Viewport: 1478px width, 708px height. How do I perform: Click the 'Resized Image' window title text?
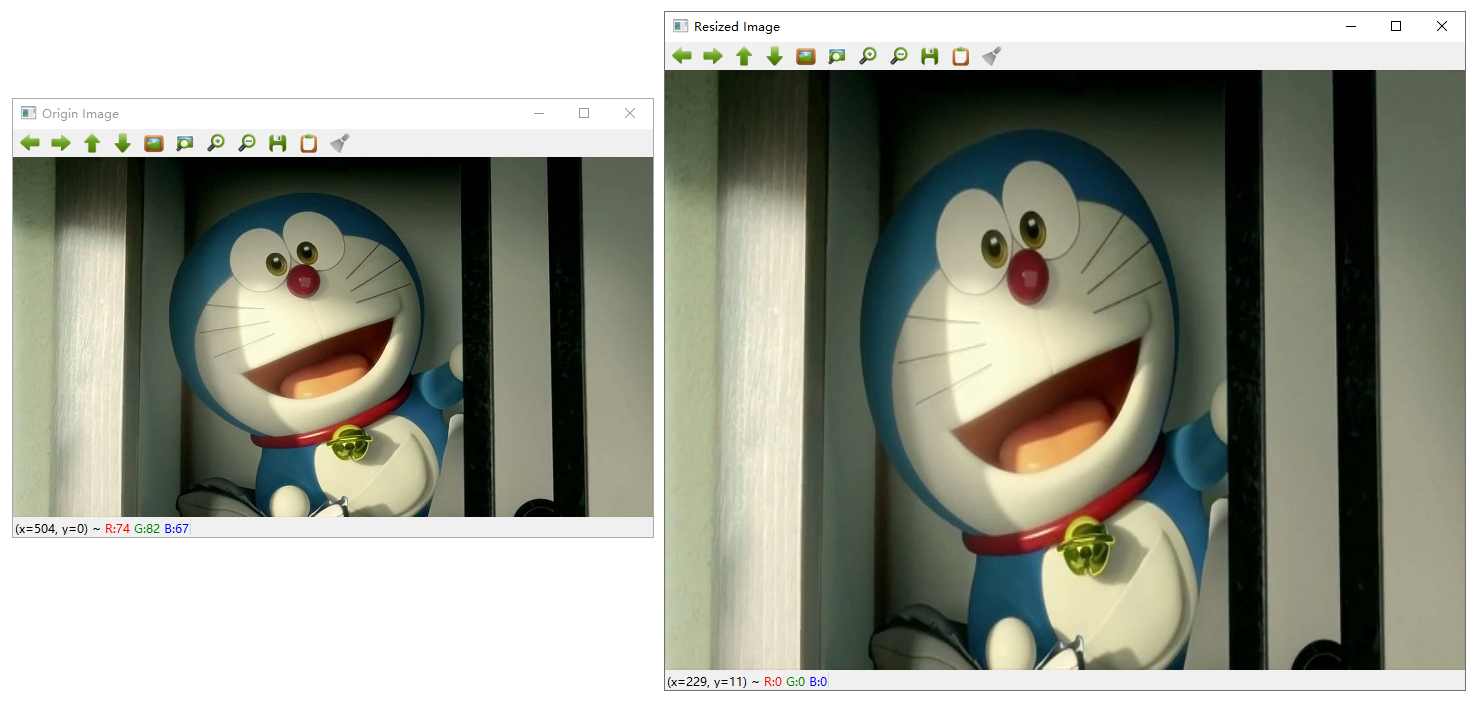click(x=737, y=27)
